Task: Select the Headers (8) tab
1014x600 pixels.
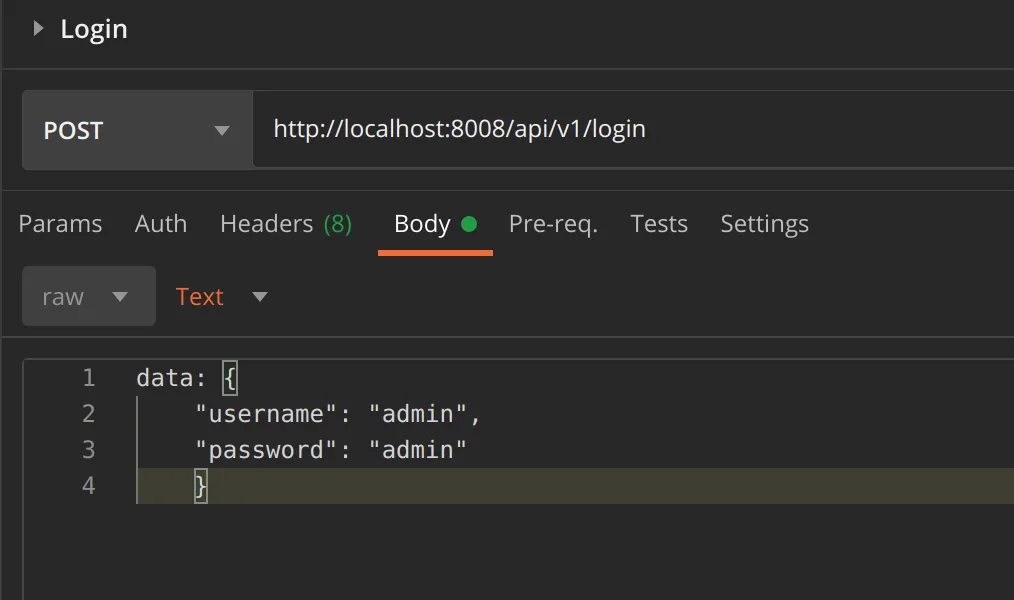Action: pos(286,224)
